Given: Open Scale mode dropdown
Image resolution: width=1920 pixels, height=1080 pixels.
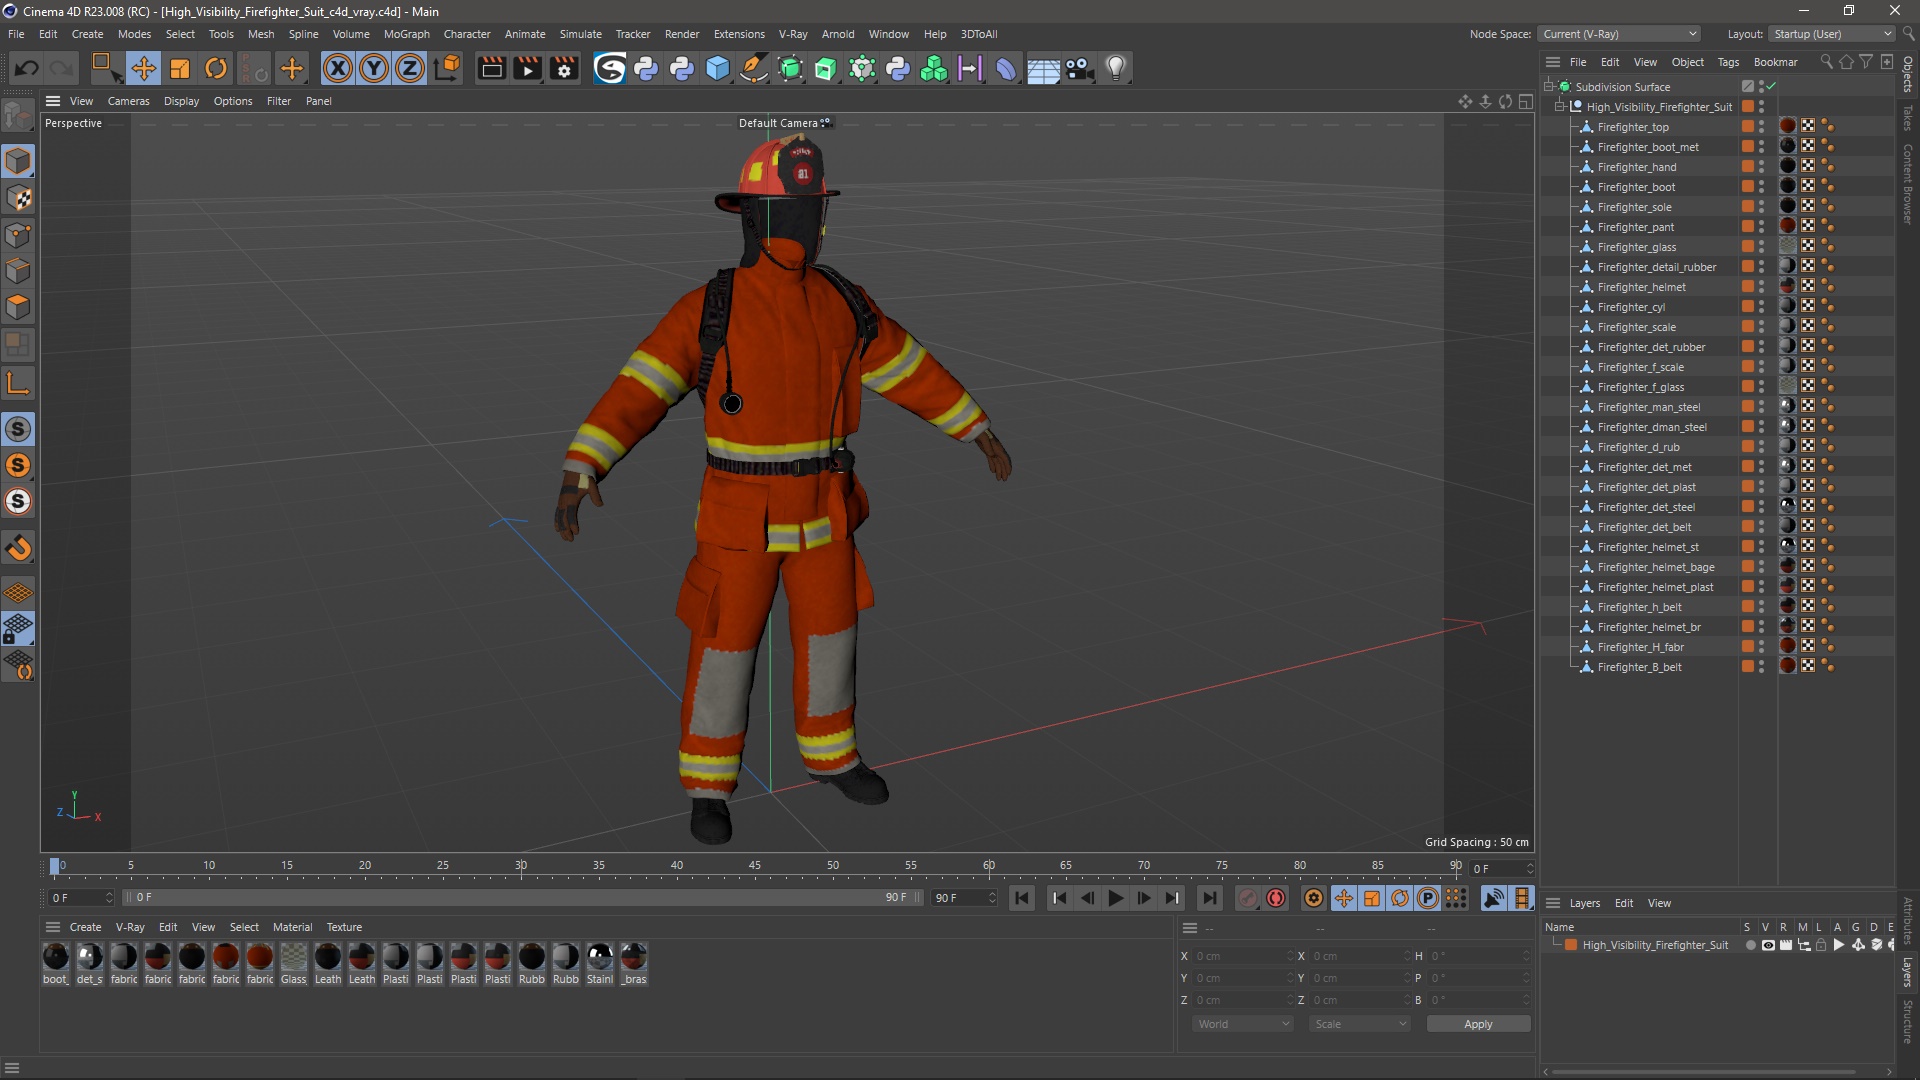Looking at the screenshot, I should click(x=1360, y=1024).
